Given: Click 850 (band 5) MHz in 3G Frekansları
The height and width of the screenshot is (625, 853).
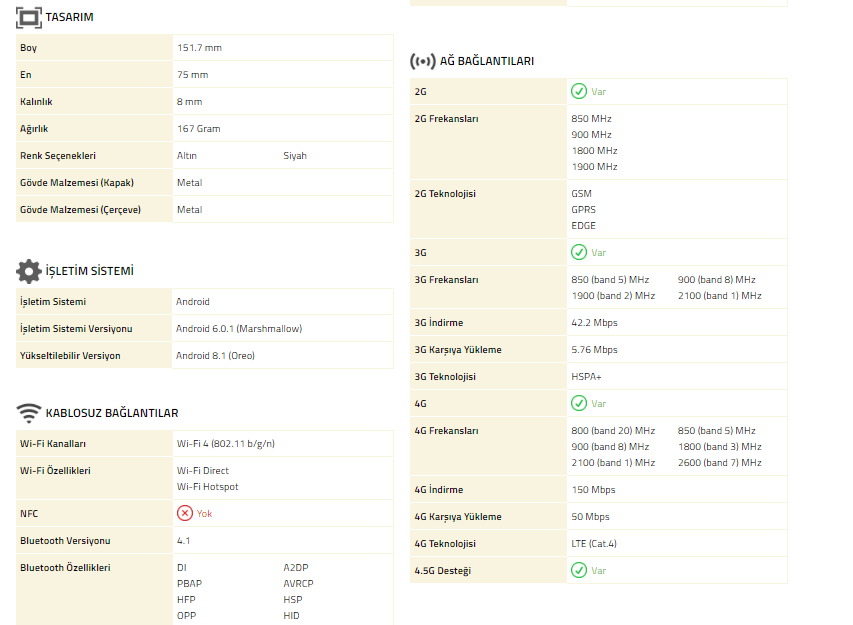Looking at the screenshot, I should coord(610,280).
